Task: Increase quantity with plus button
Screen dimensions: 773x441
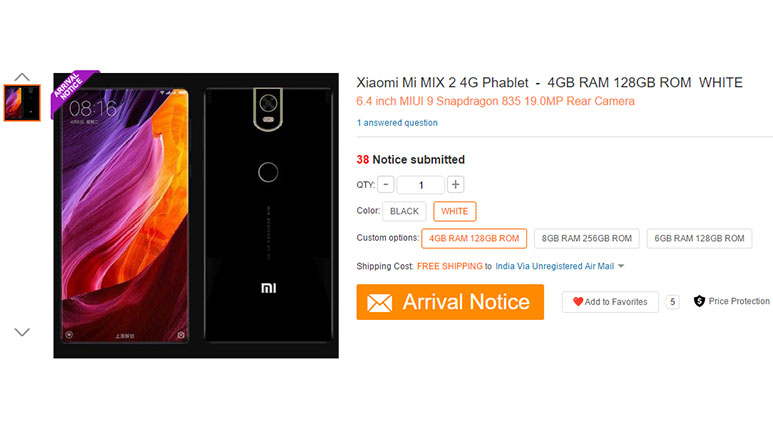Action: [456, 185]
